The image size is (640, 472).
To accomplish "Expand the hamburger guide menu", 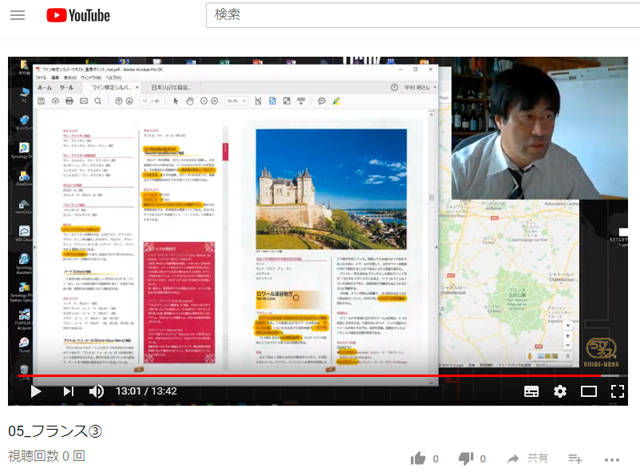I will [x=17, y=16].
